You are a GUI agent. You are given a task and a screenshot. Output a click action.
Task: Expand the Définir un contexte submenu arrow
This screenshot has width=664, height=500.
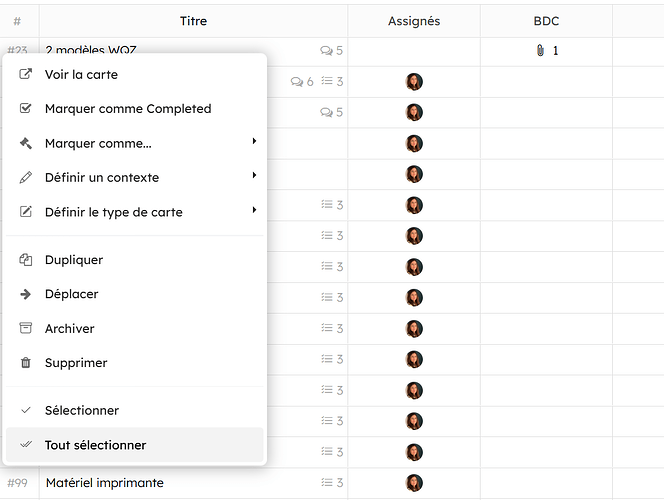[254, 176]
